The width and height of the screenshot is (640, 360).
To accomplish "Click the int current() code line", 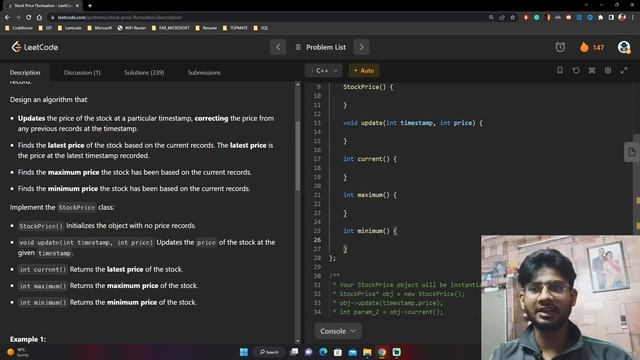I will click(370, 159).
